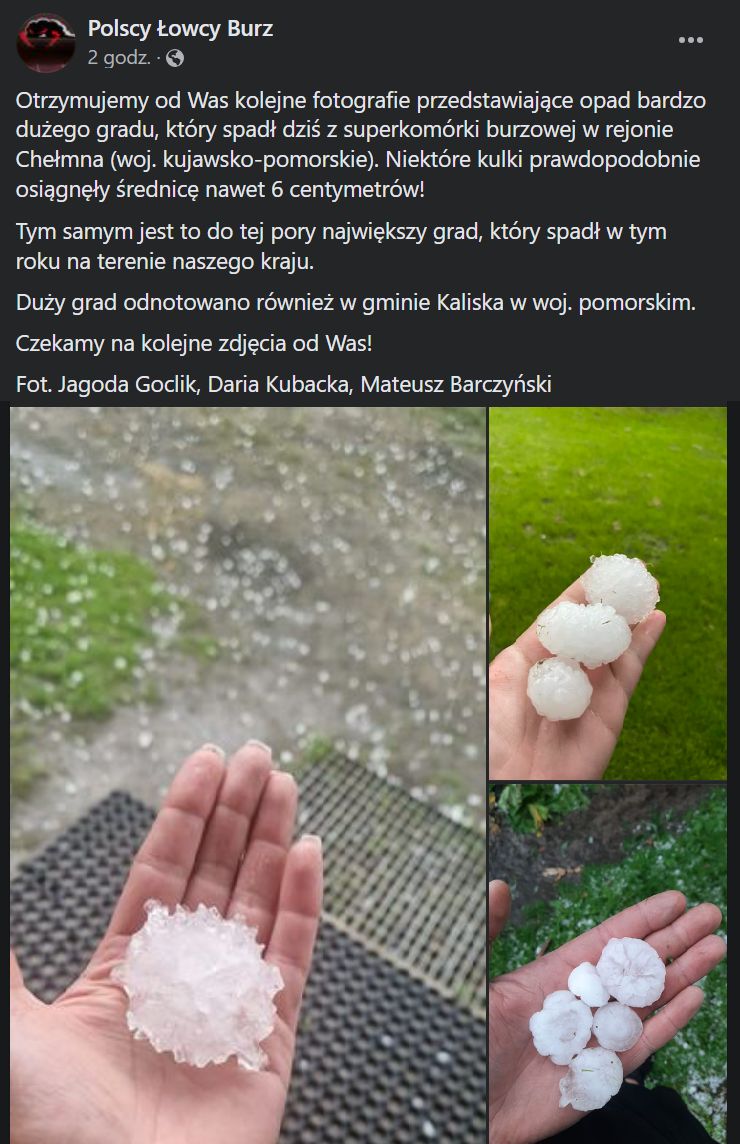The width and height of the screenshot is (740, 1144).
Task: Open the Polscy Łowcy Burz page name link
Action: (180, 28)
